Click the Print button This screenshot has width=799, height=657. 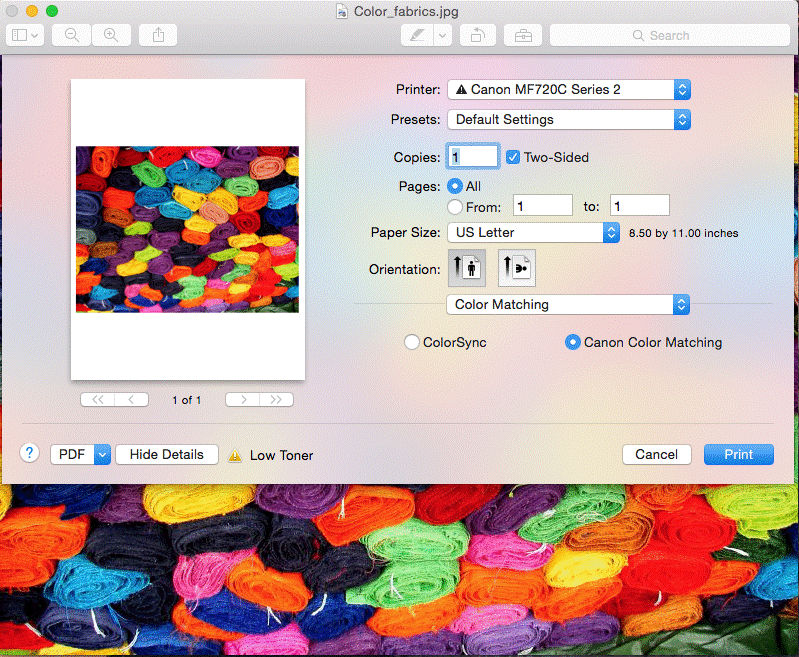click(x=738, y=454)
